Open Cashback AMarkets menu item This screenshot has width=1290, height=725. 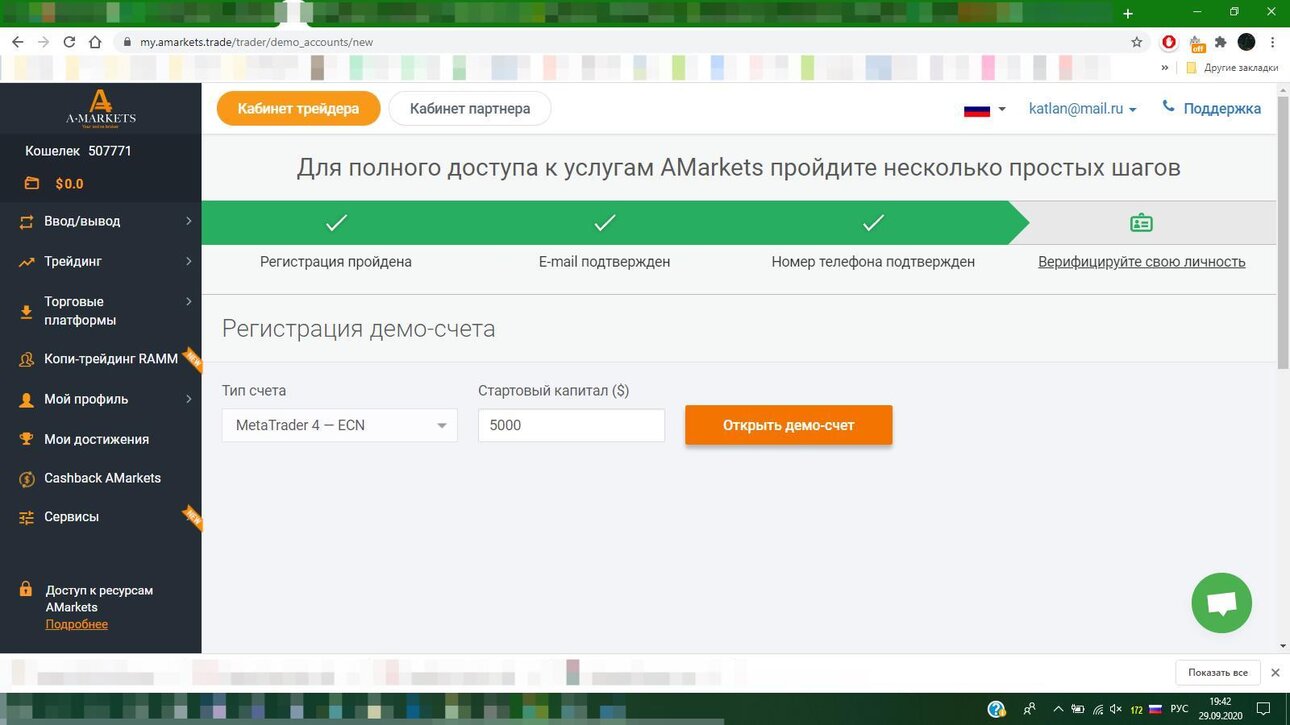[x=102, y=478]
